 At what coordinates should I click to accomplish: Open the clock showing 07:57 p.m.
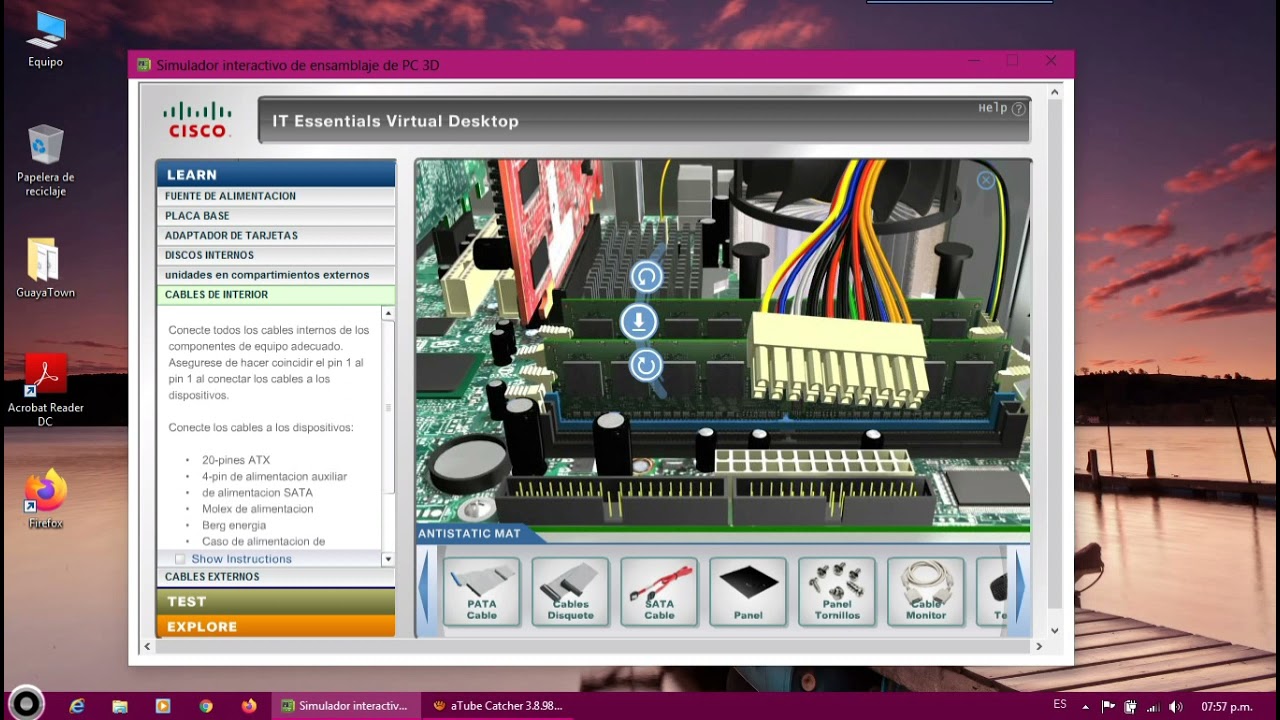tap(1226, 706)
